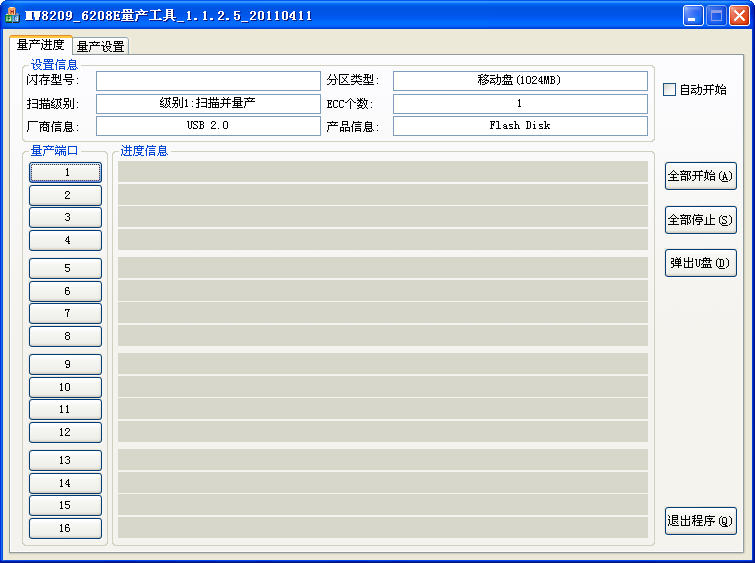Choose port button 8
Image resolution: width=755 pixels, height=563 pixels.
pyautogui.click(x=66, y=336)
